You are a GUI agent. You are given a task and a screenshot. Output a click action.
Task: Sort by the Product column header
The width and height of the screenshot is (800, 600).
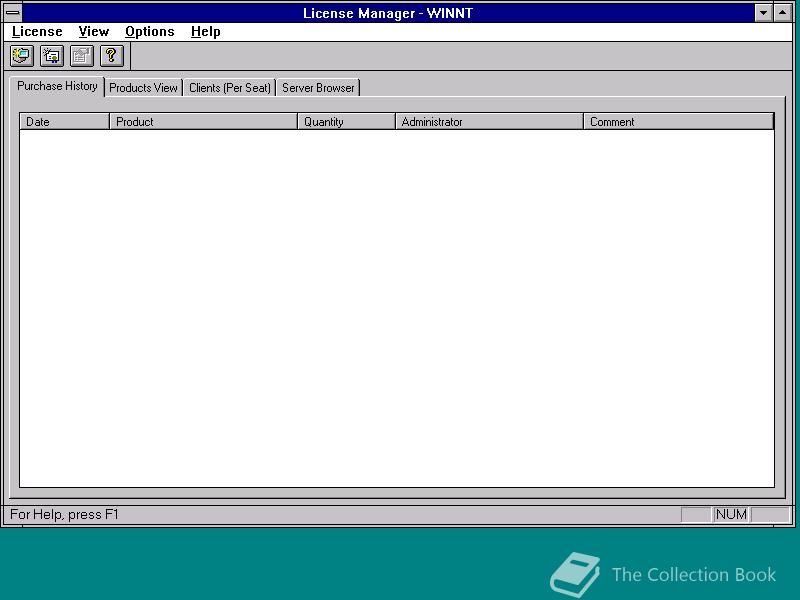point(204,121)
